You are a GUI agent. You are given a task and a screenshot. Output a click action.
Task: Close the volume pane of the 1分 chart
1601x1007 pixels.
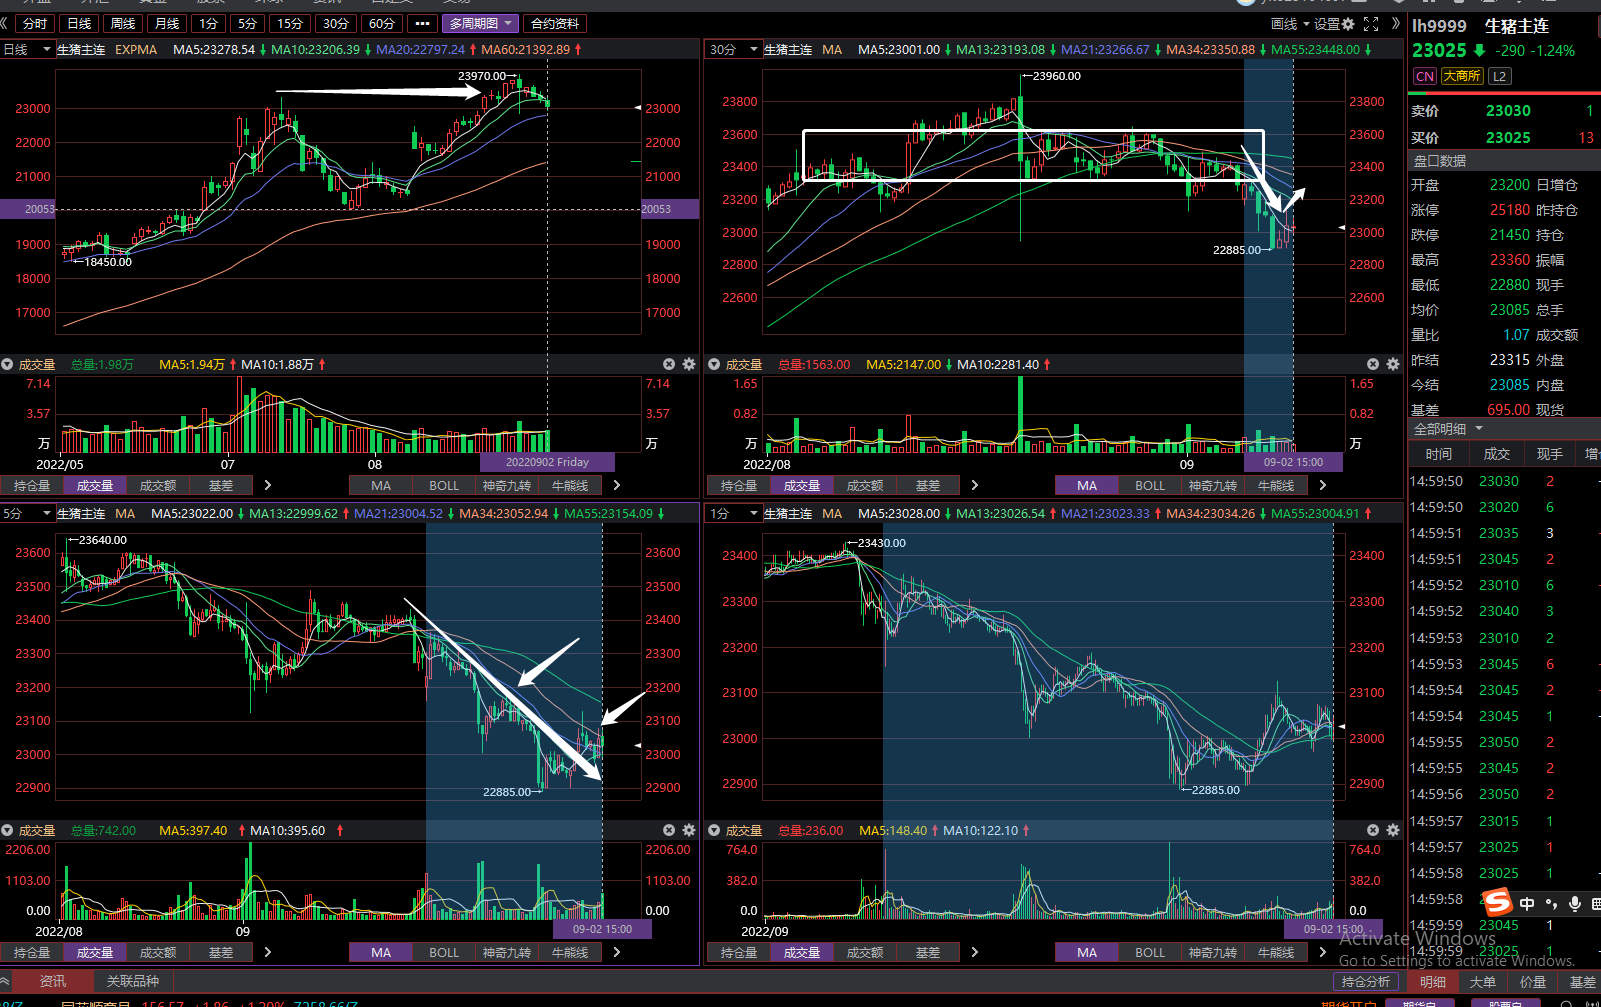(1373, 830)
